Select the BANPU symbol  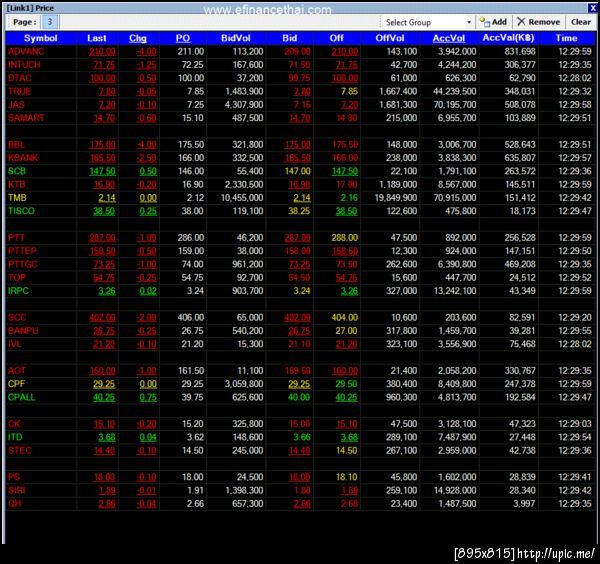point(23,331)
